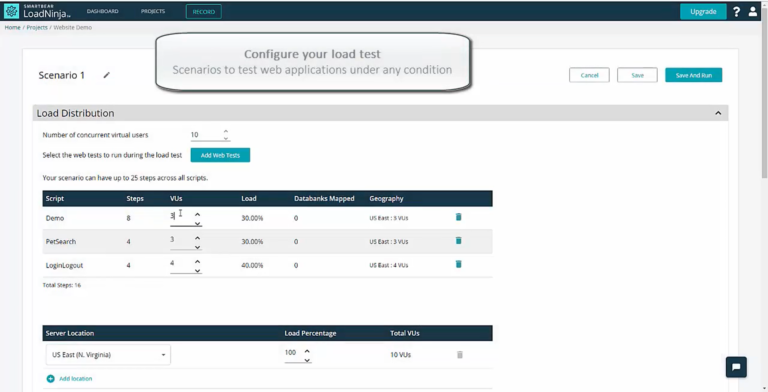Go to Projects breadcrumb

(37, 27)
